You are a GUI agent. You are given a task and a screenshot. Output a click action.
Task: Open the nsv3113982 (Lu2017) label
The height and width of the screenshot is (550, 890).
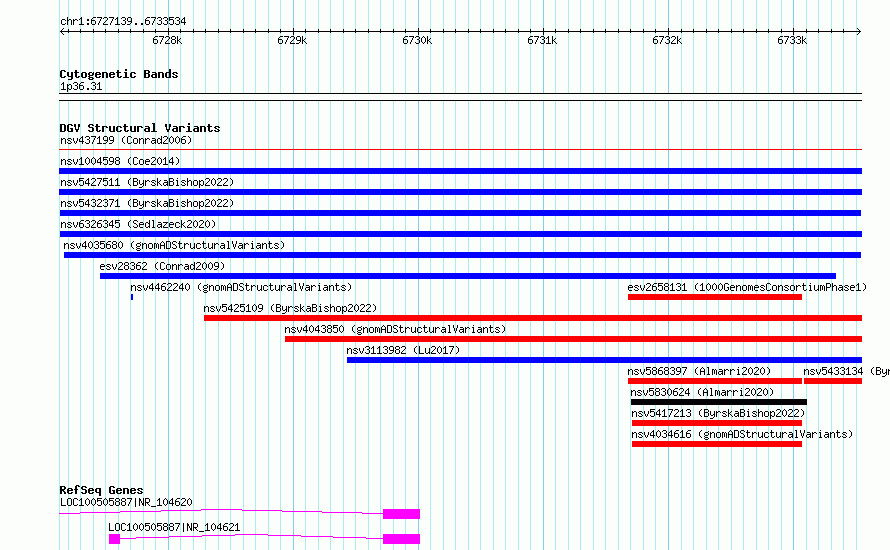point(403,350)
